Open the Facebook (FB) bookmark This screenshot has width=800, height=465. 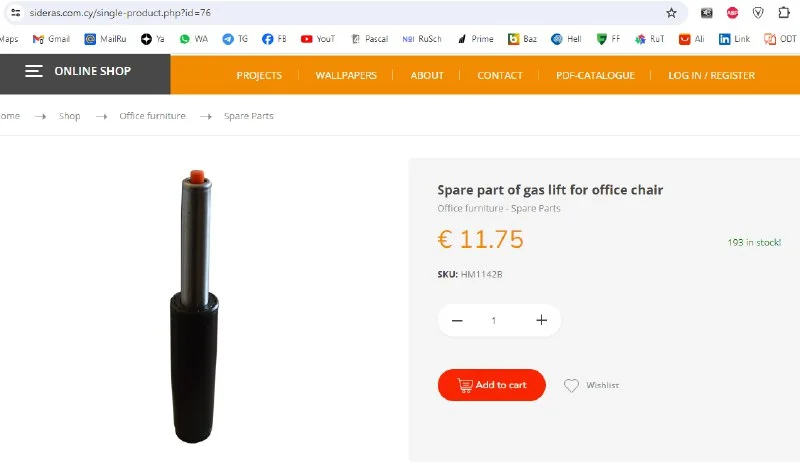pyautogui.click(x=274, y=39)
